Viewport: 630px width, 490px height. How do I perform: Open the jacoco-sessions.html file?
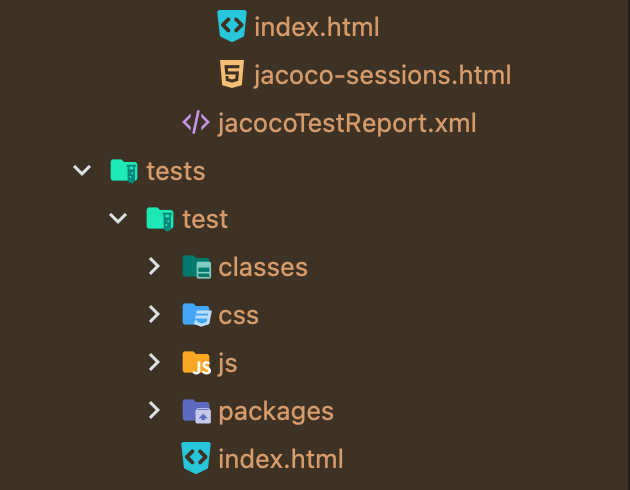pyautogui.click(x=382, y=75)
